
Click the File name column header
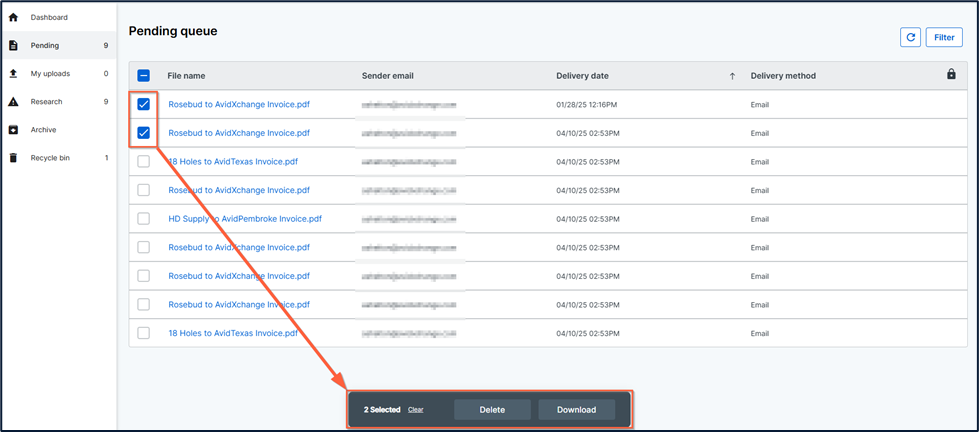click(x=186, y=76)
